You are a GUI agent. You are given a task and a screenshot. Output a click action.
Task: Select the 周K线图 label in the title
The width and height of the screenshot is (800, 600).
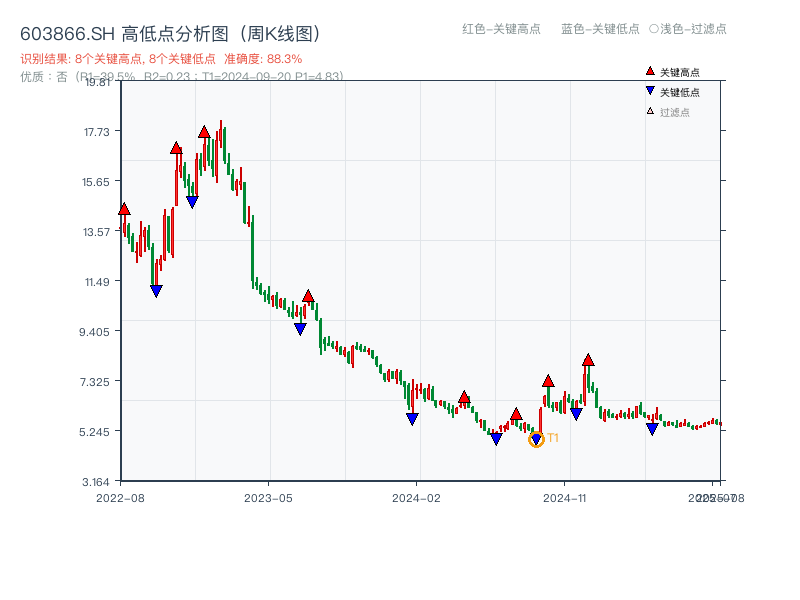280,31
